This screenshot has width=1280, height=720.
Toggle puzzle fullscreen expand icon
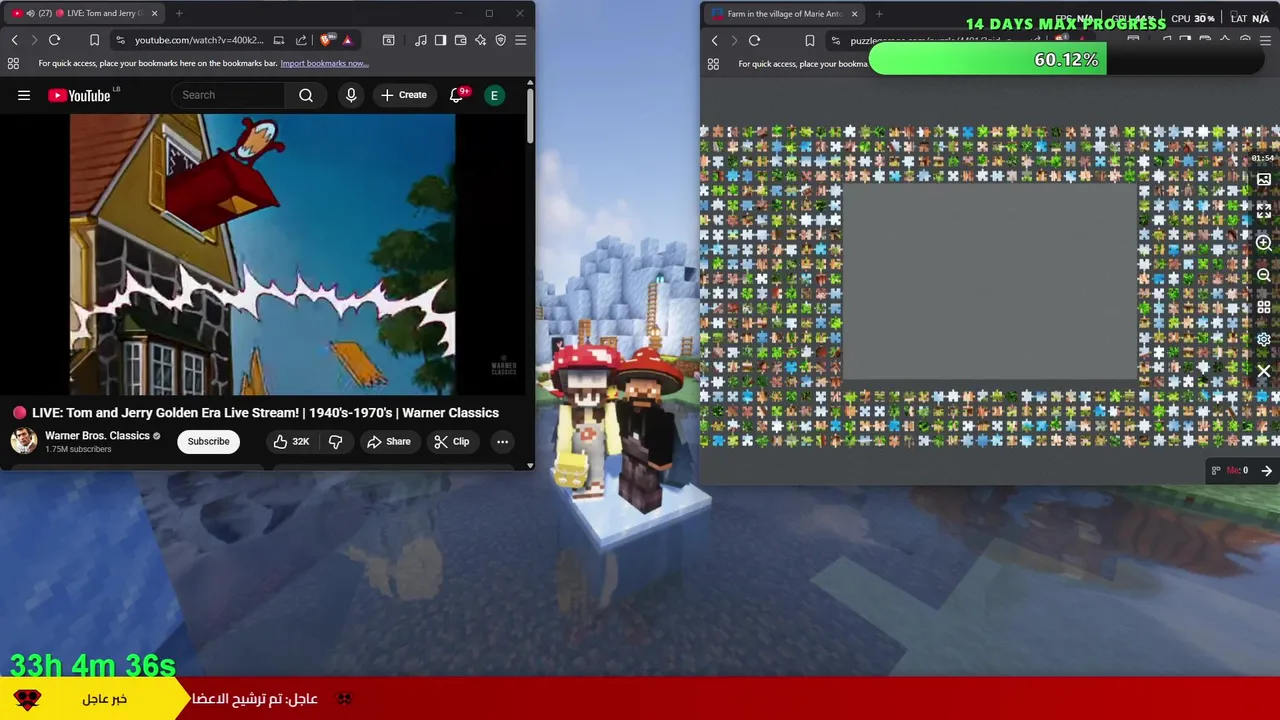[1264, 212]
